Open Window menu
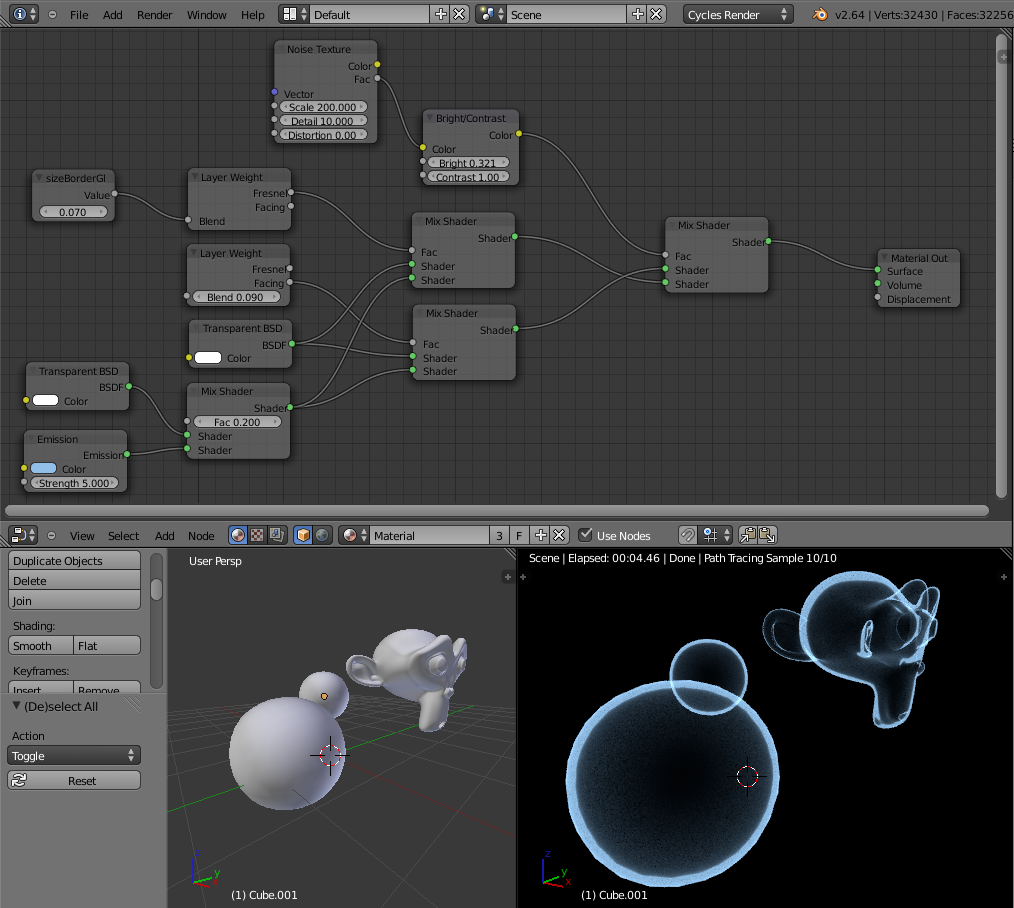Image resolution: width=1014 pixels, height=908 pixels. point(207,14)
